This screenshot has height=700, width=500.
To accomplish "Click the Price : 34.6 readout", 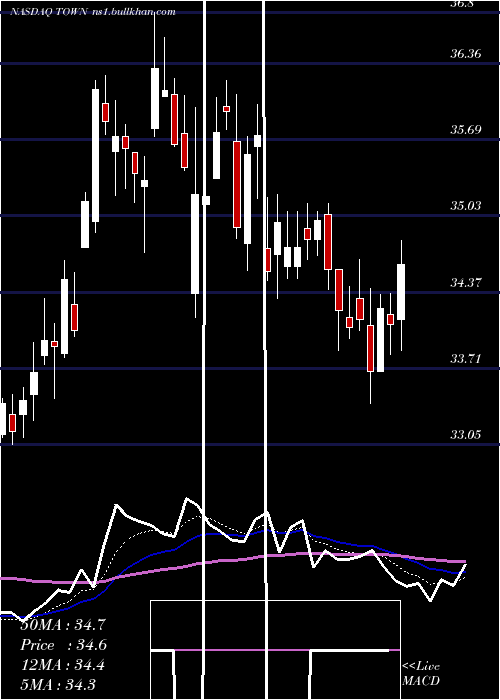I will pos(63,645).
